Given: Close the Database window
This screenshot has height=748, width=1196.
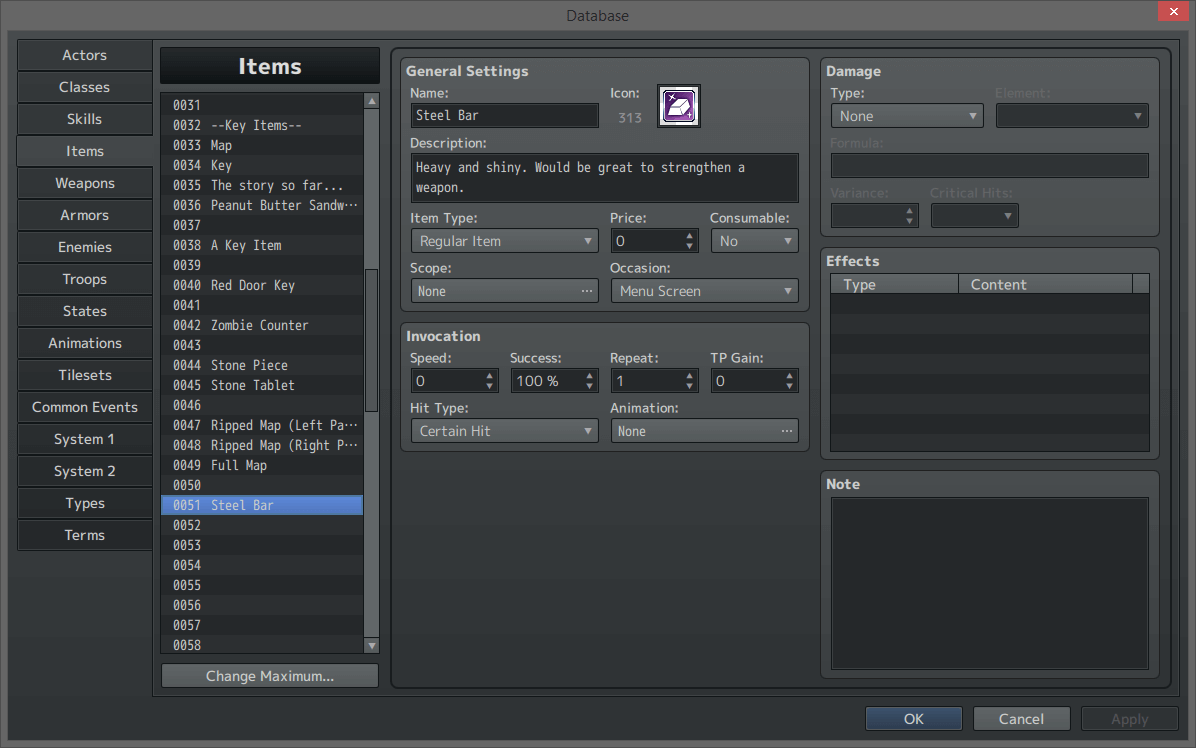Looking at the screenshot, I should (x=1173, y=11).
